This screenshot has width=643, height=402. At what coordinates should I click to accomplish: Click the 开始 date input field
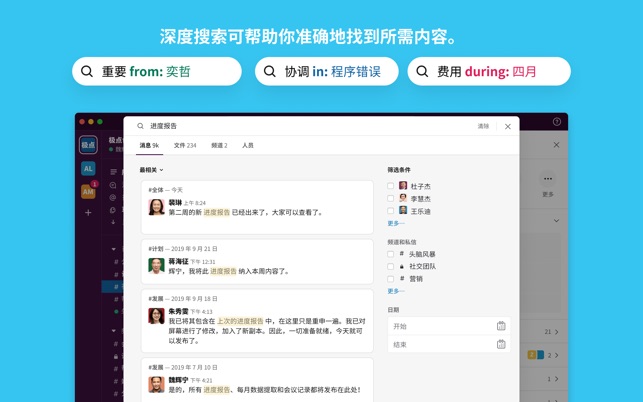[449, 326]
